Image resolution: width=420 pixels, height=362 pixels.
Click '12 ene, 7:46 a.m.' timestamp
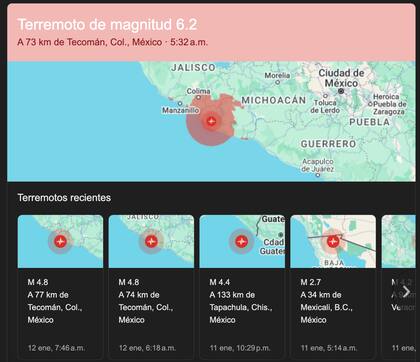click(x=56, y=348)
